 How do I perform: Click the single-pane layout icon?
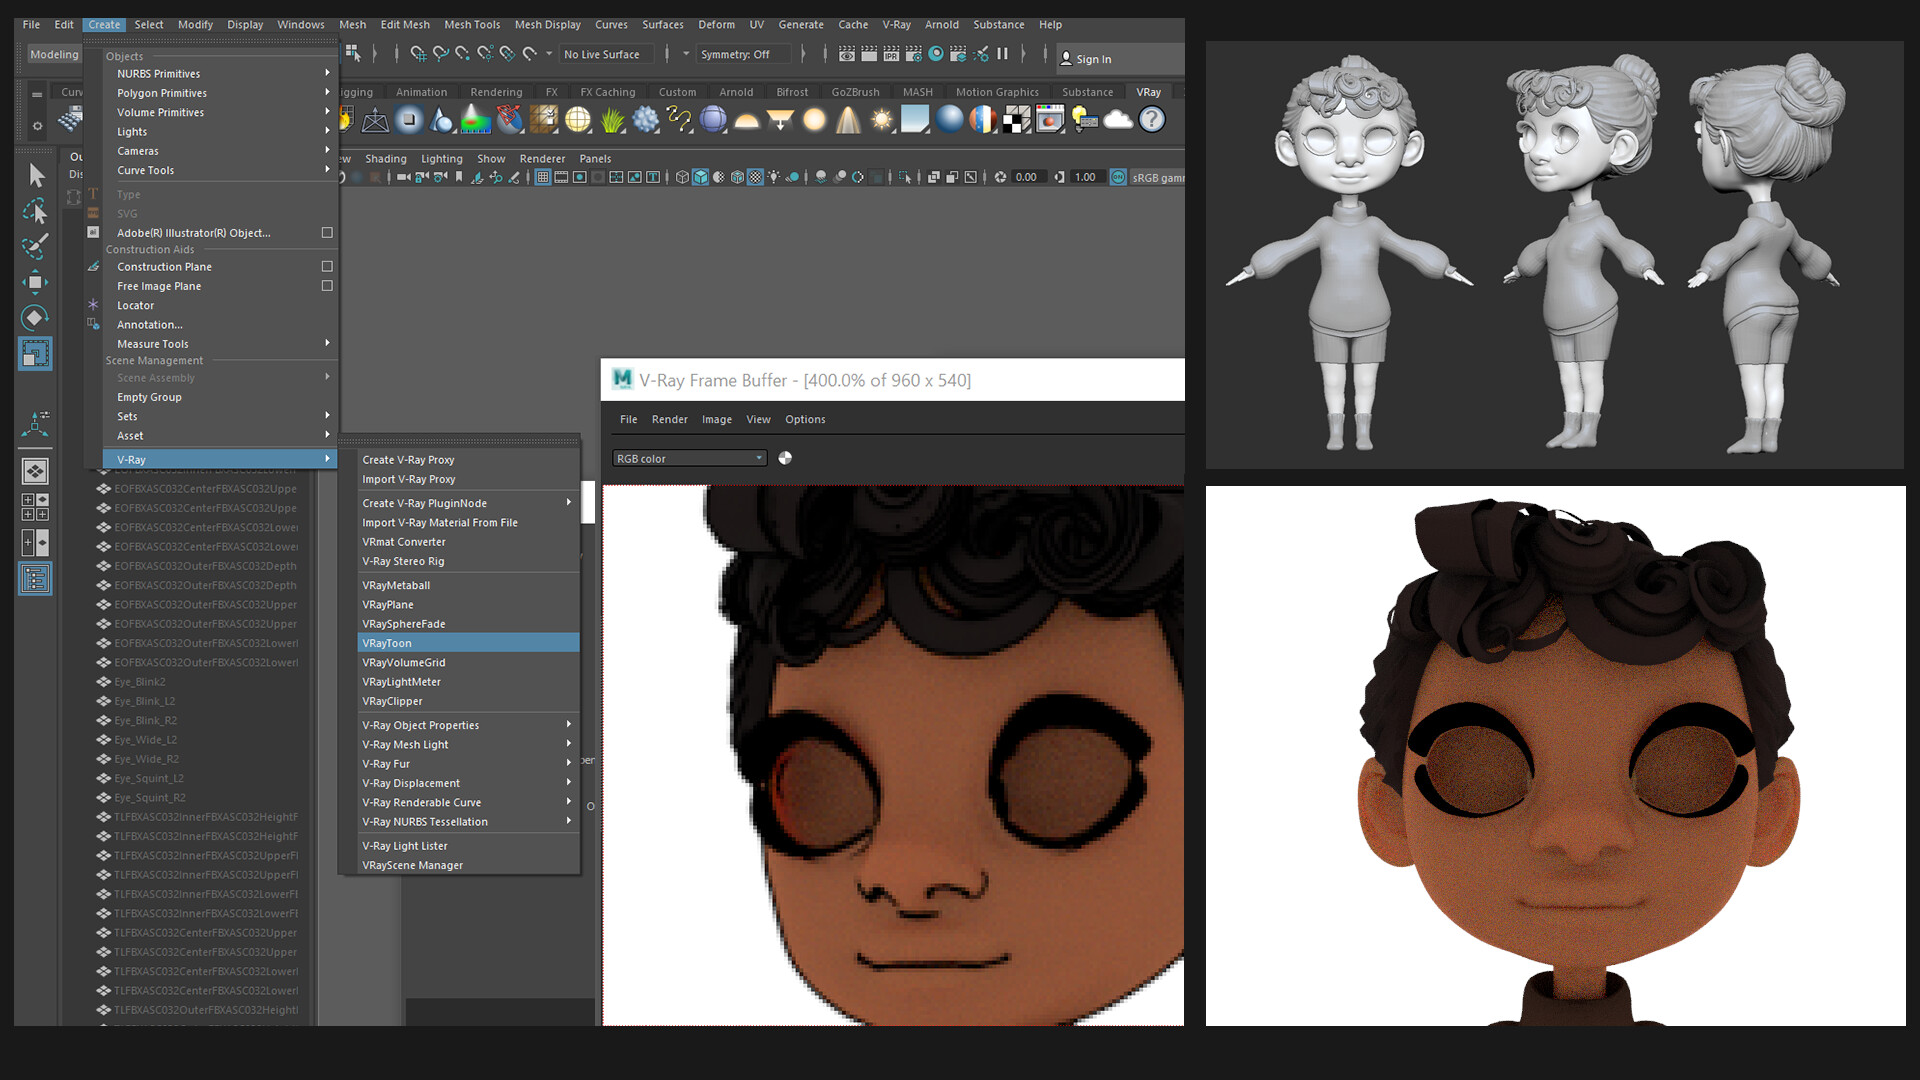coord(35,471)
